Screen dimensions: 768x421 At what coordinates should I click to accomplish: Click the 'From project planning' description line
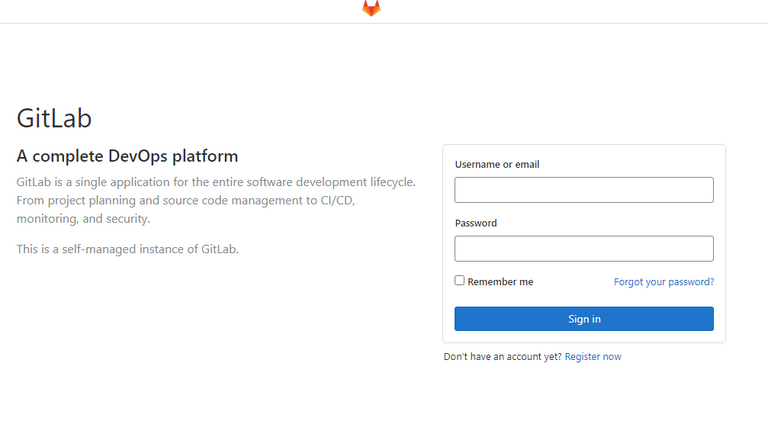pyautogui.click(x=186, y=201)
